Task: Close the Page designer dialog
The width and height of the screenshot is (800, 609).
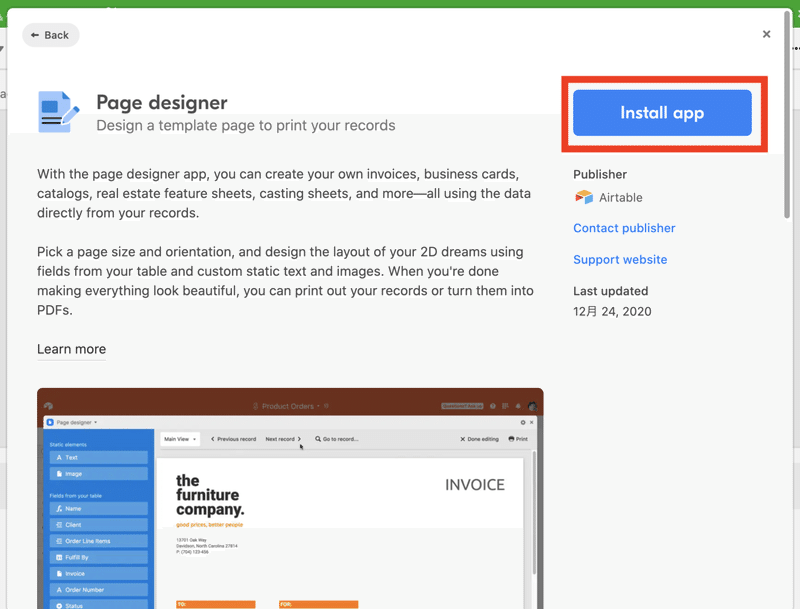Action: point(766,34)
